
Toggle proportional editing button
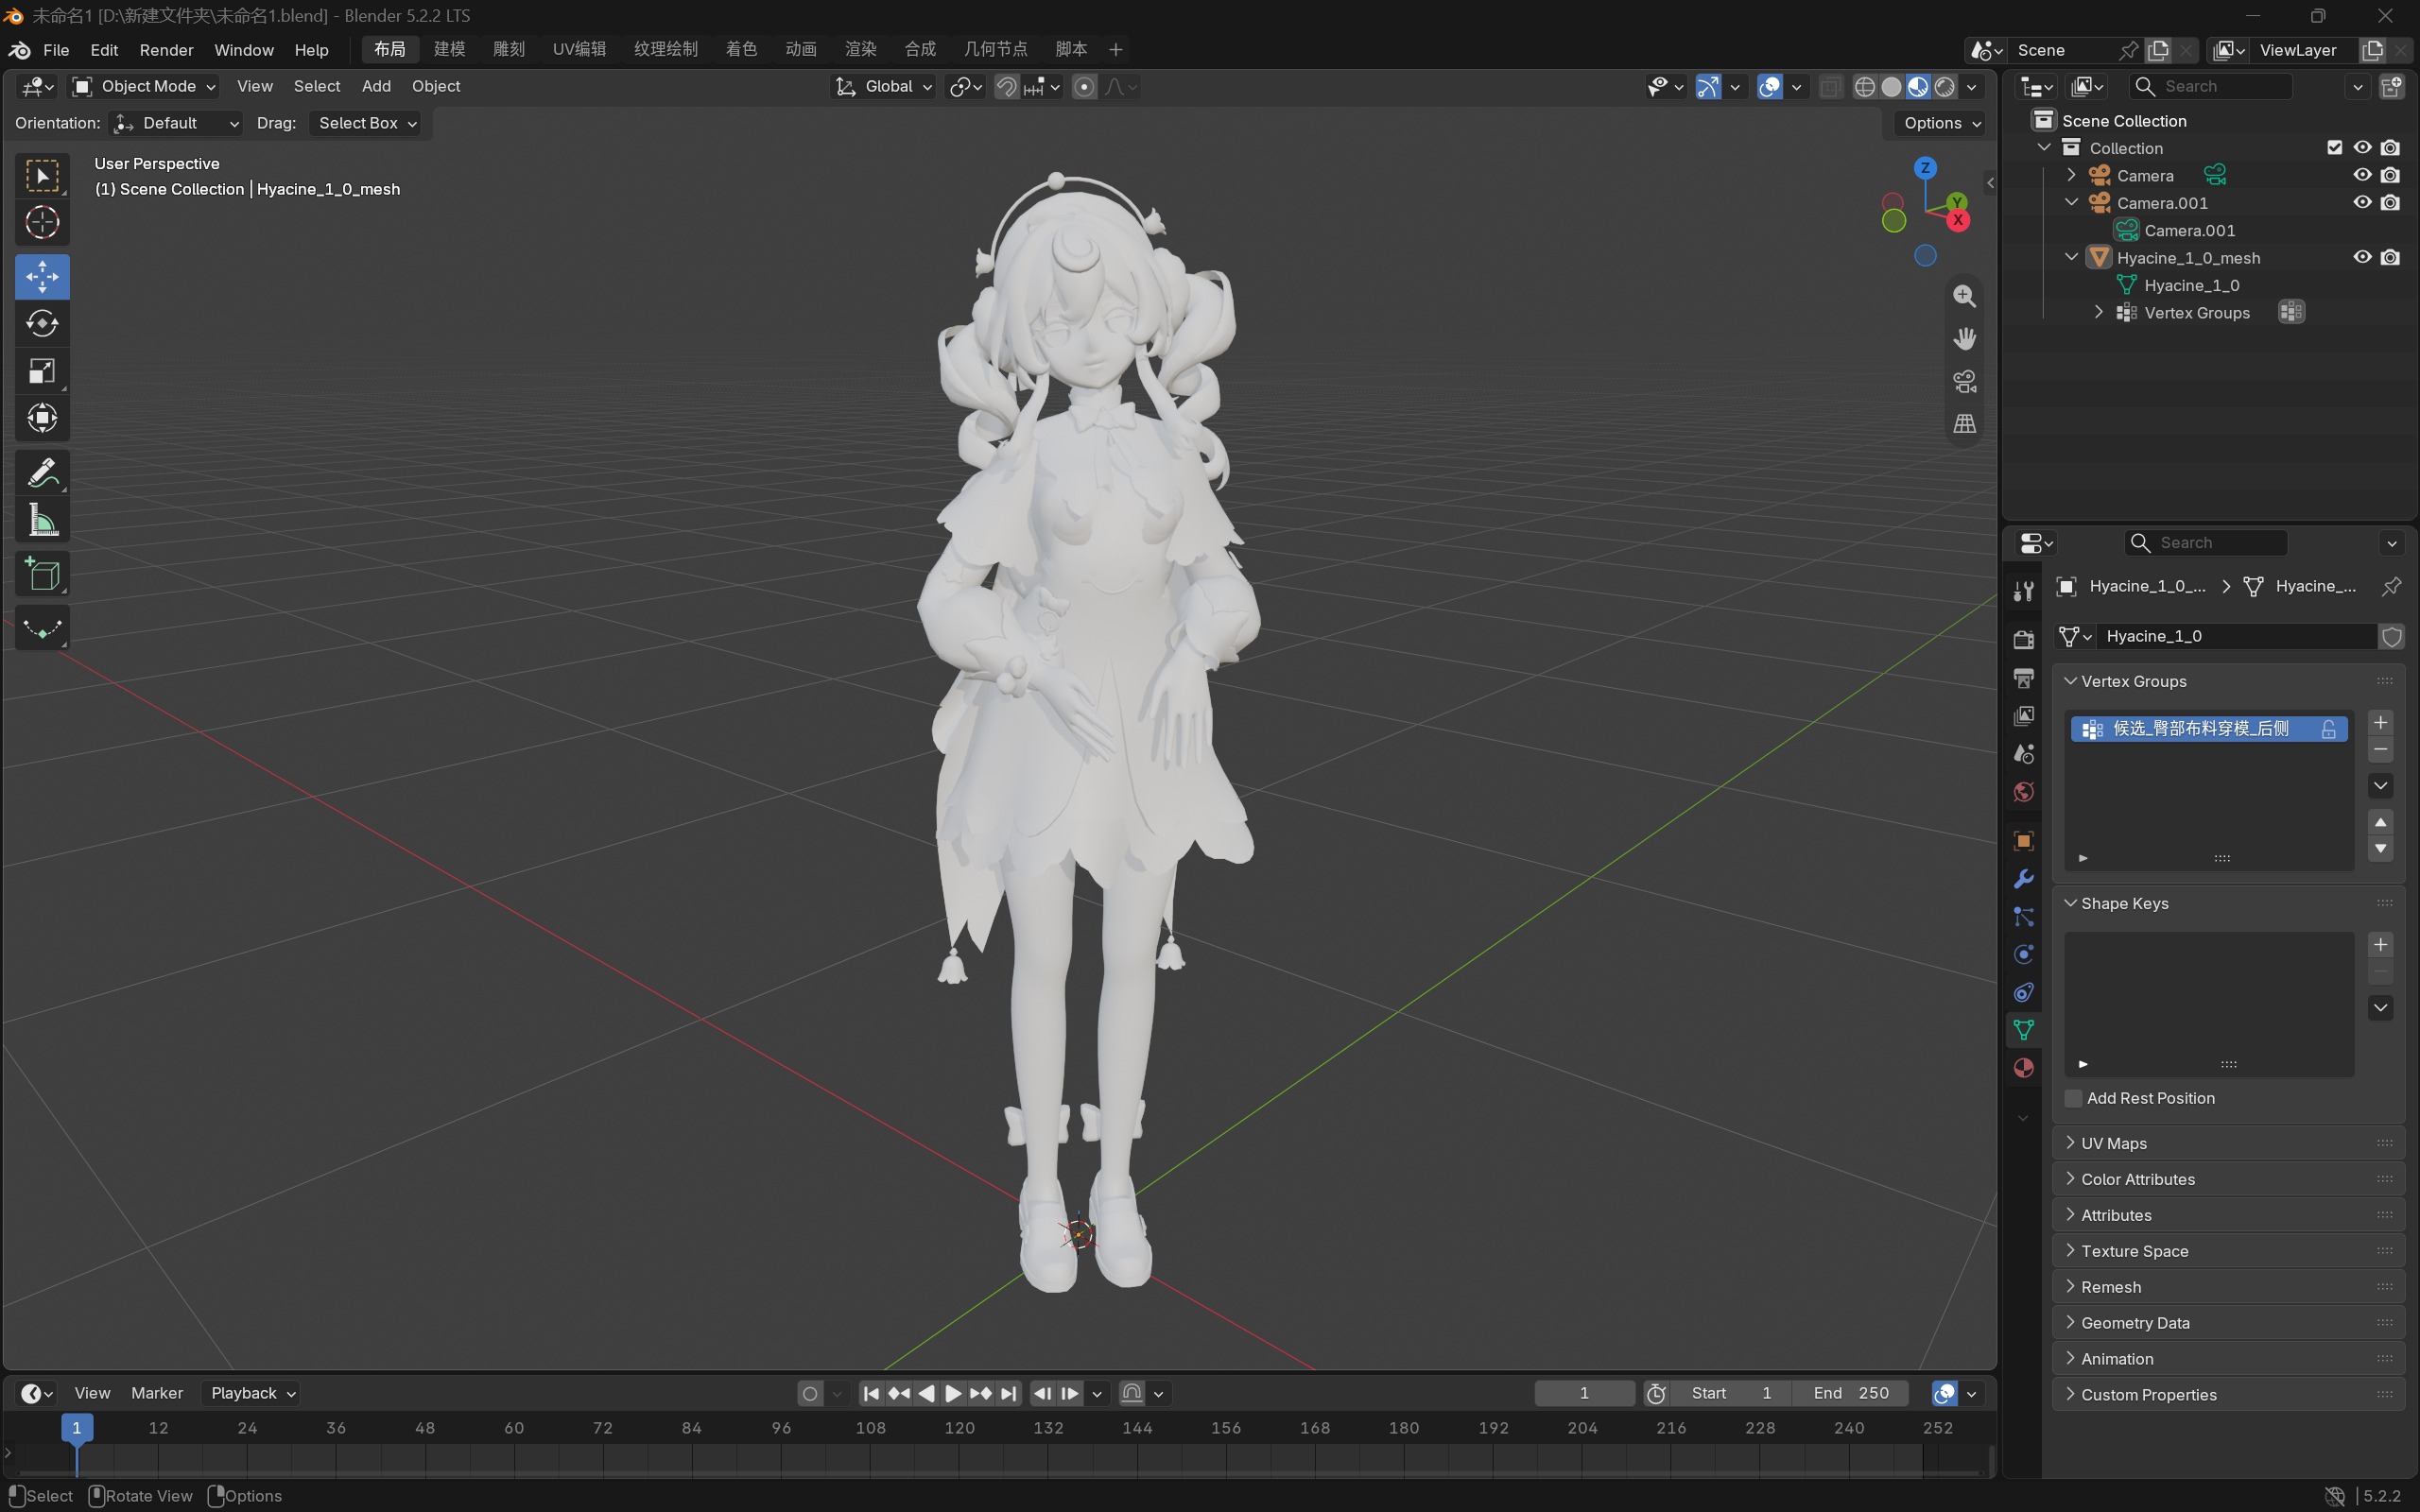tap(1084, 87)
